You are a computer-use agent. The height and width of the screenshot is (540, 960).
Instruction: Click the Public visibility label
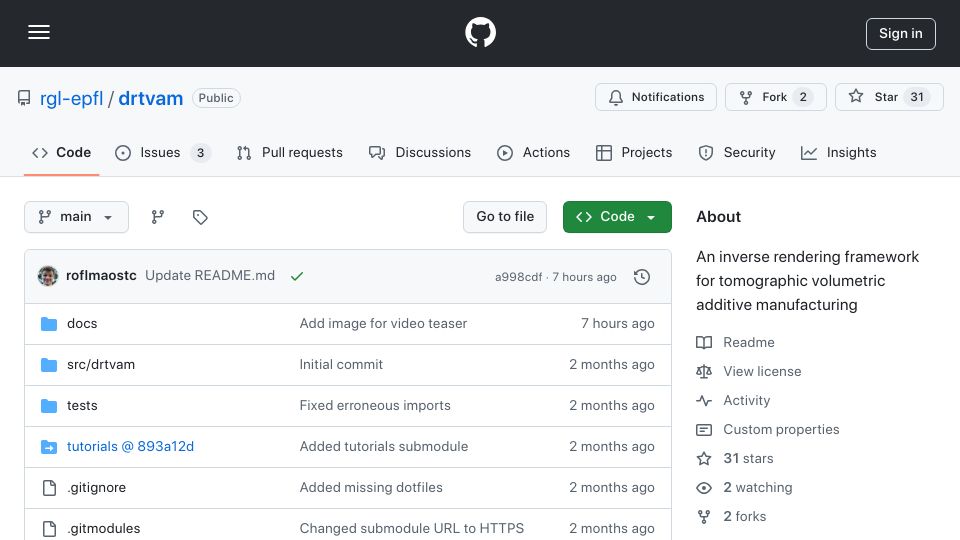(x=216, y=98)
